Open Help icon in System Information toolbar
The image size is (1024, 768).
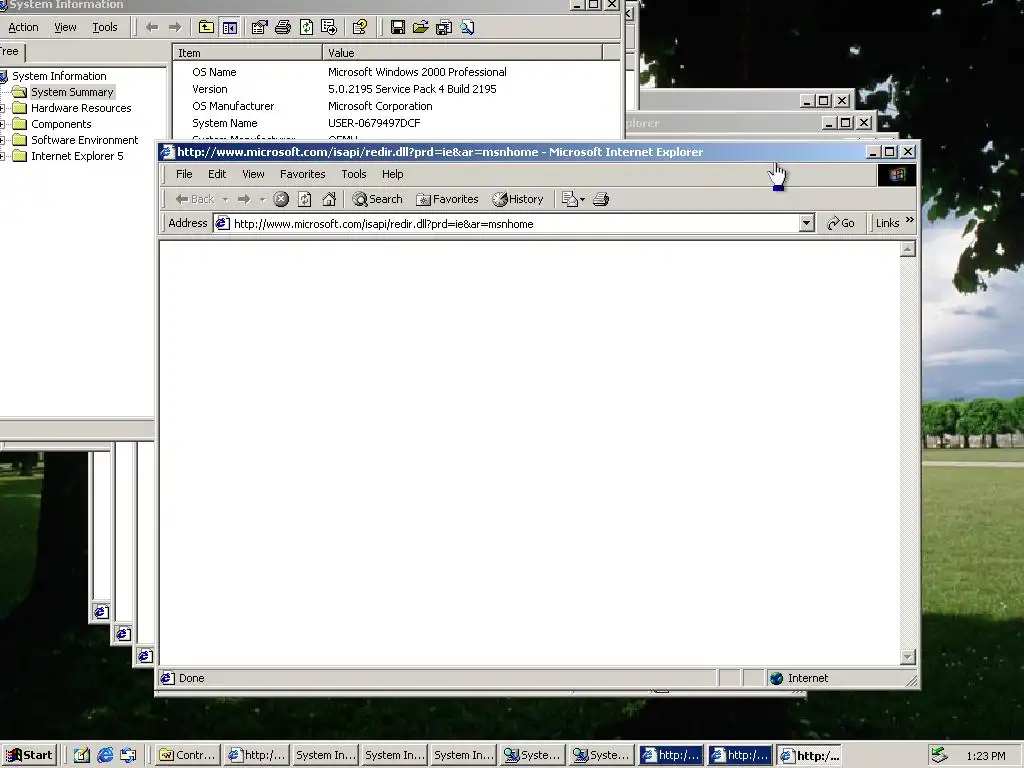click(x=360, y=27)
